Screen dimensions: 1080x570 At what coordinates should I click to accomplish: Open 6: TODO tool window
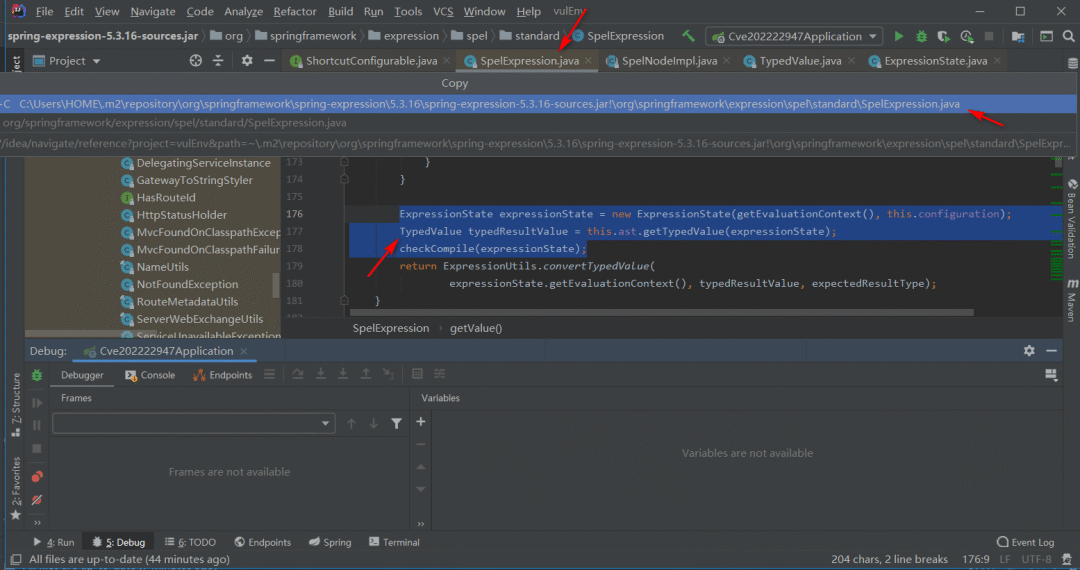[x=190, y=542]
